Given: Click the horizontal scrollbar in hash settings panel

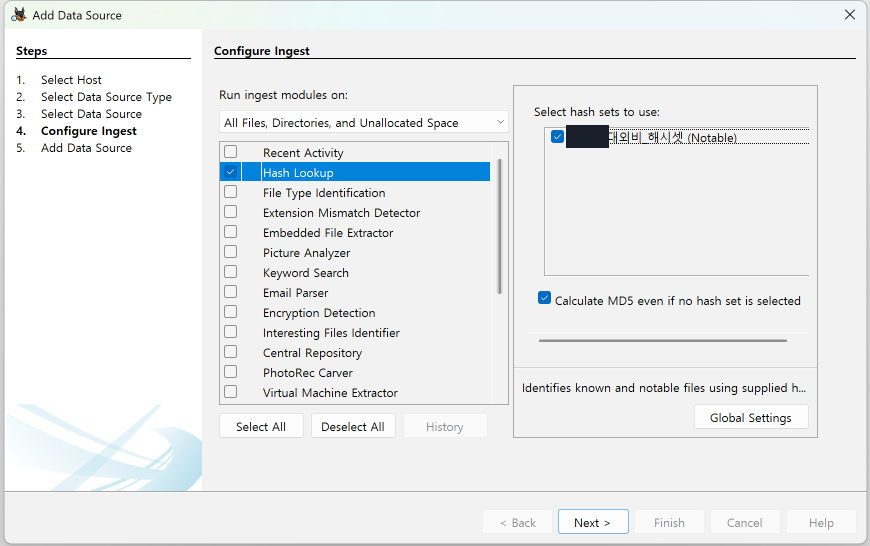Looking at the screenshot, I should (x=663, y=340).
